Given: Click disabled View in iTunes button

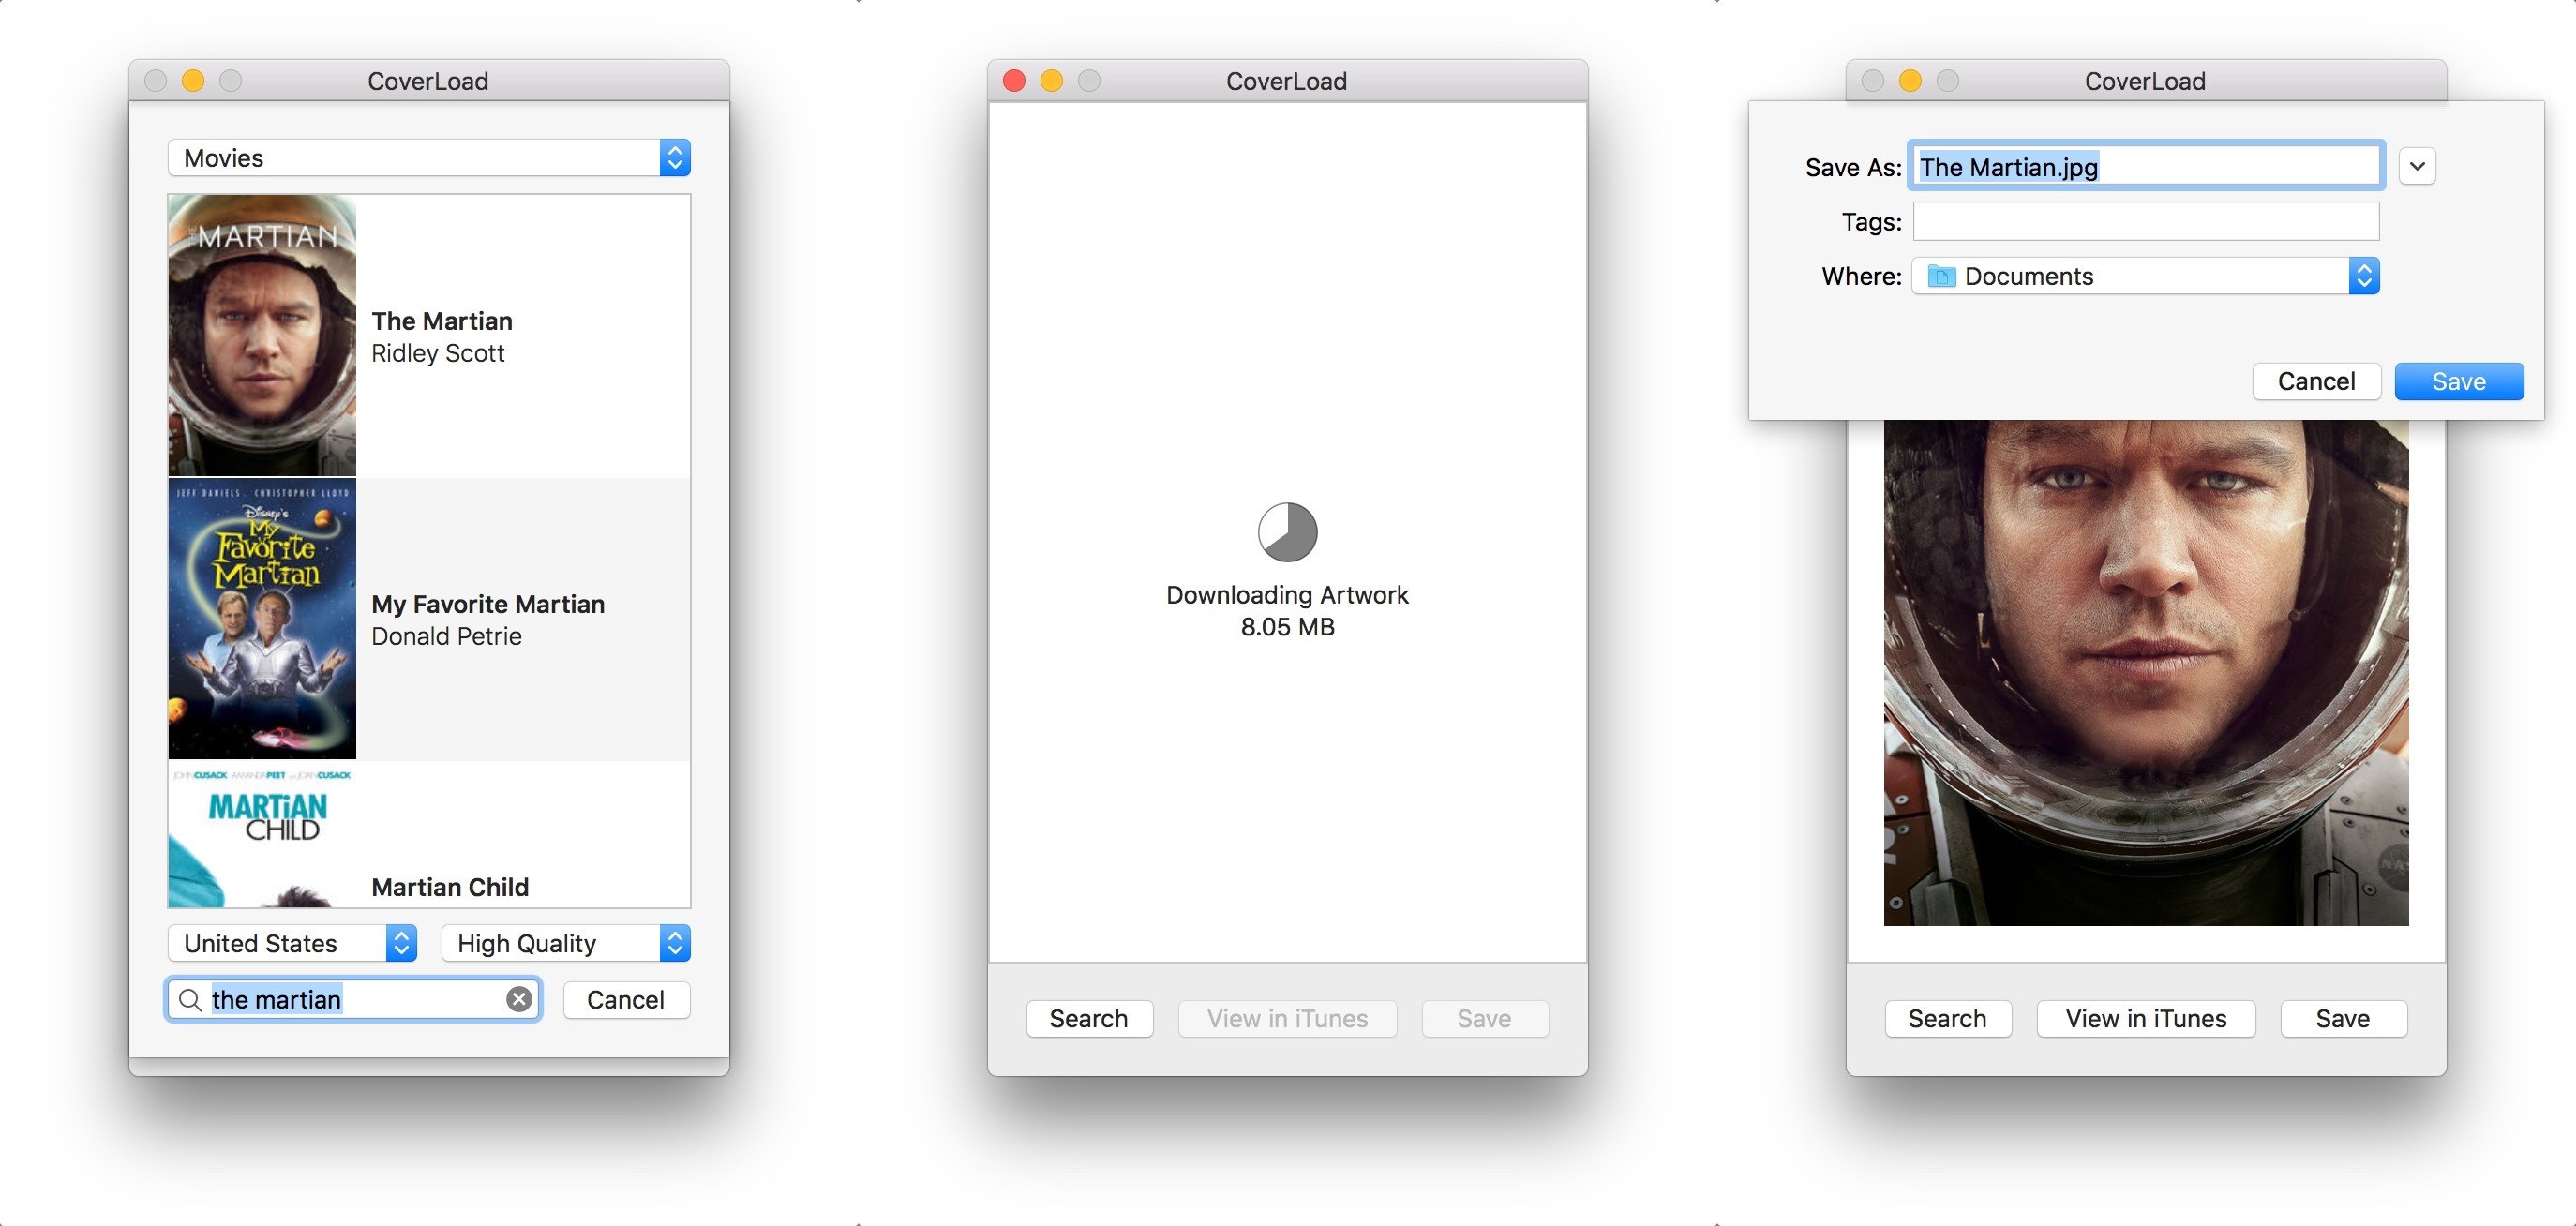Looking at the screenshot, I should tap(1288, 1019).
